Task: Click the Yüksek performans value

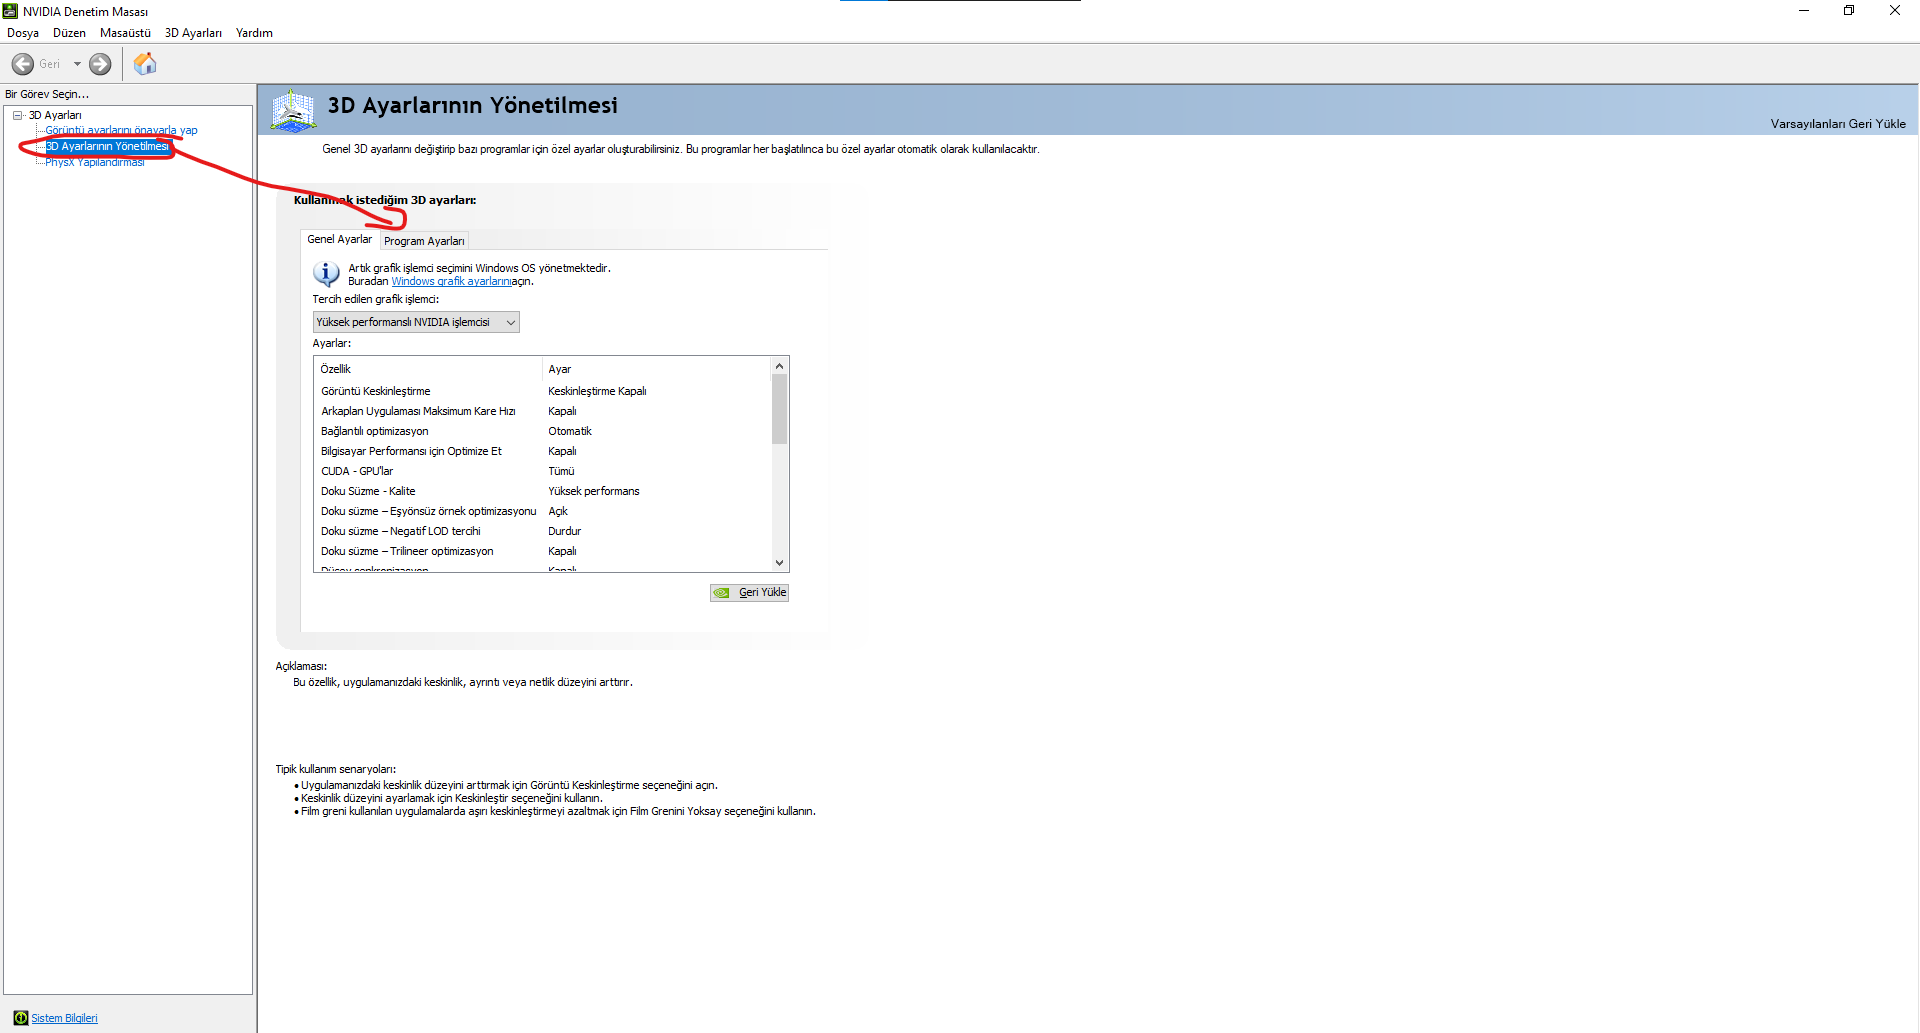Action: coord(594,491)
